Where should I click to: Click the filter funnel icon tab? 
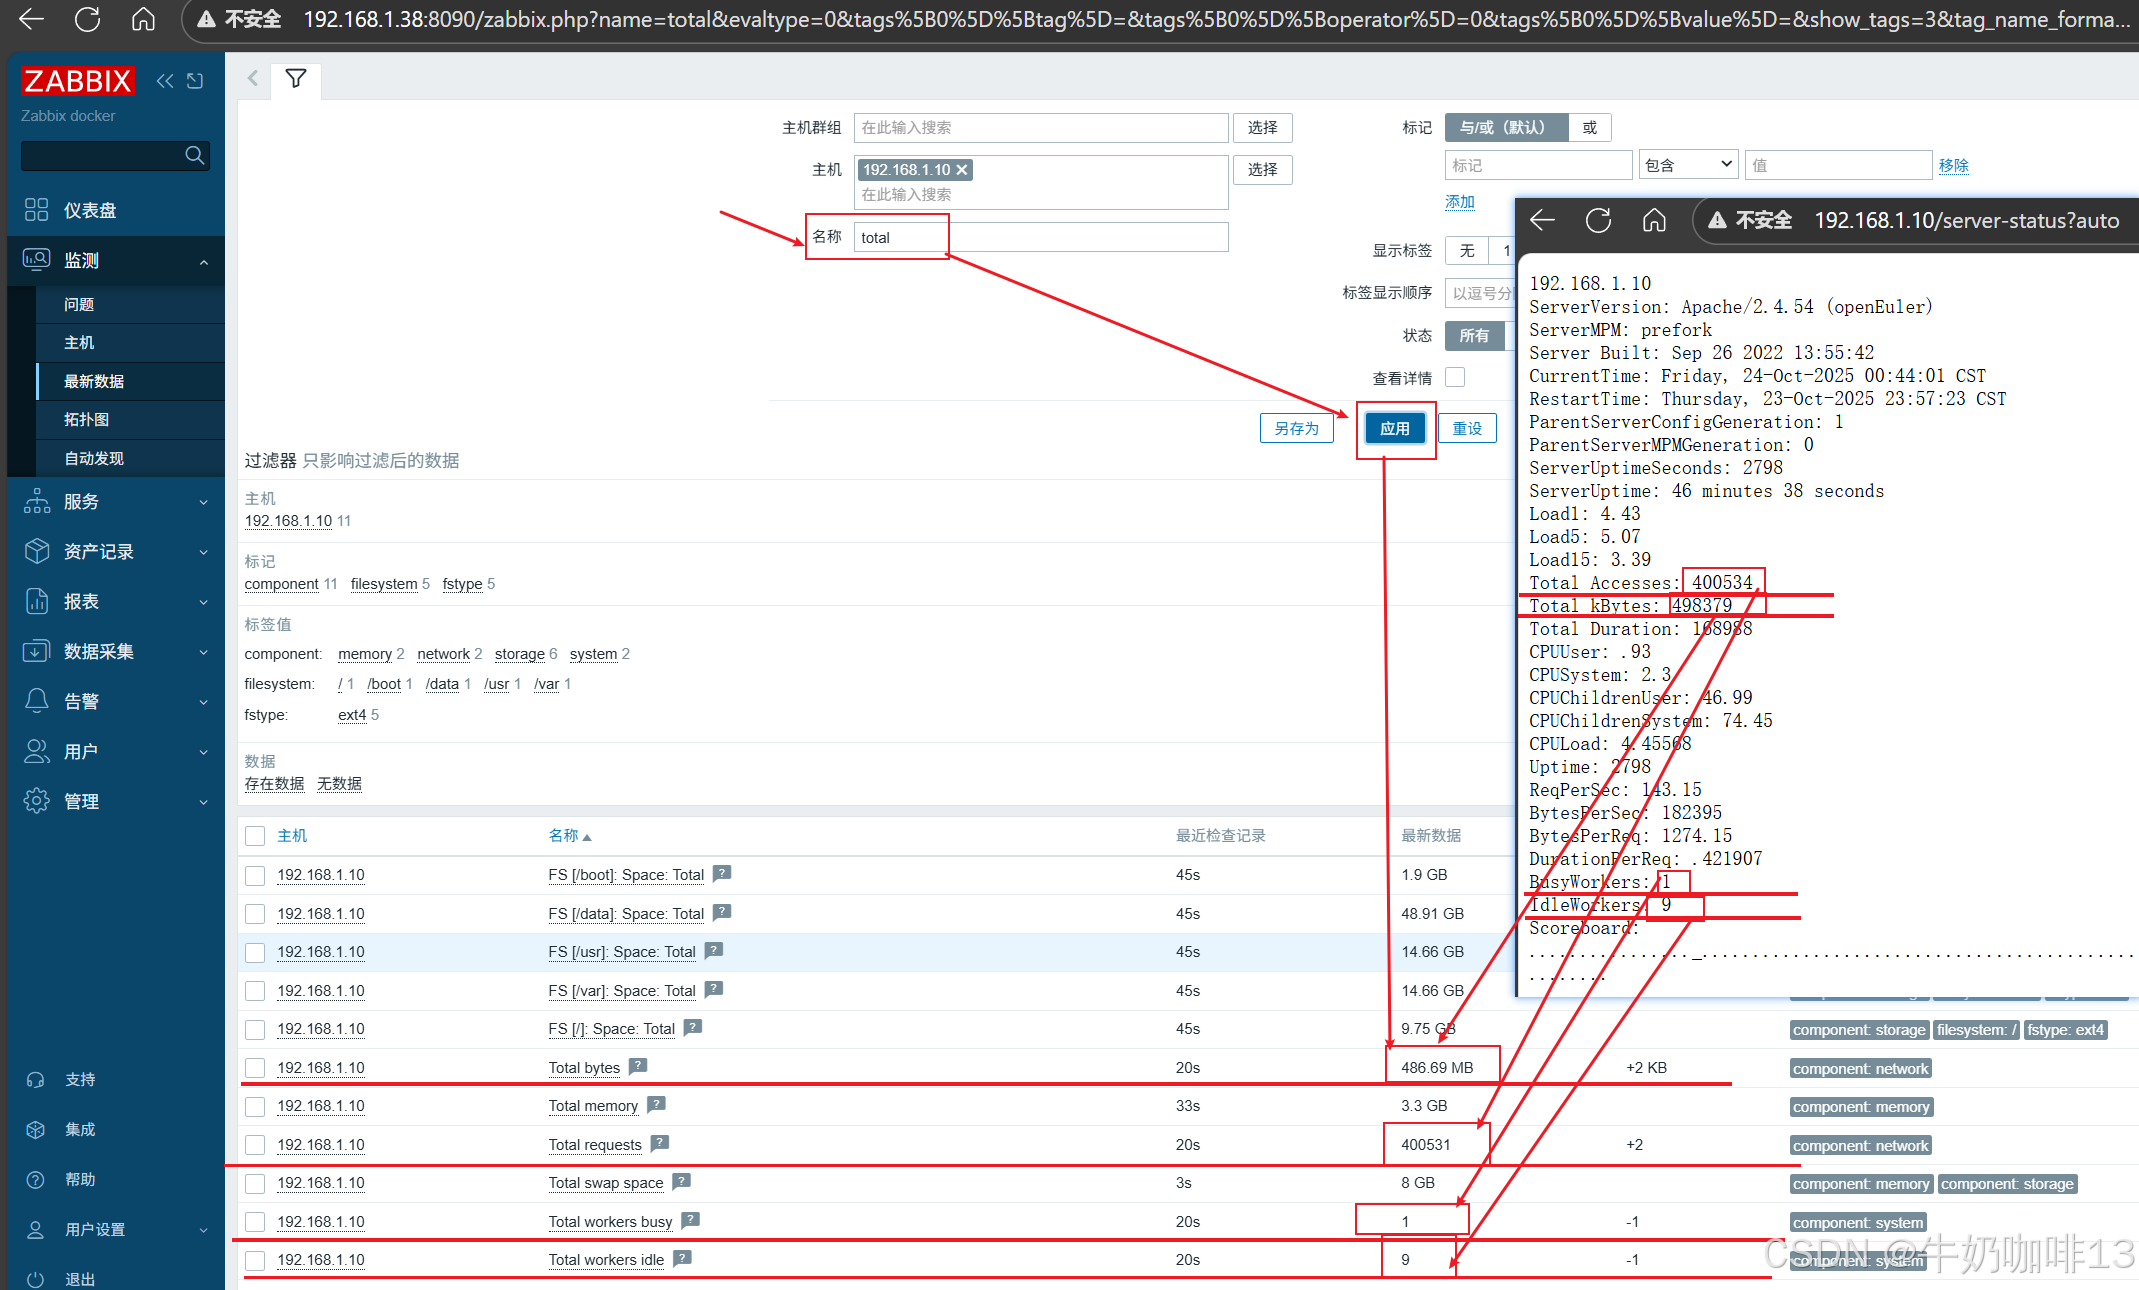(x=296, y=79)
